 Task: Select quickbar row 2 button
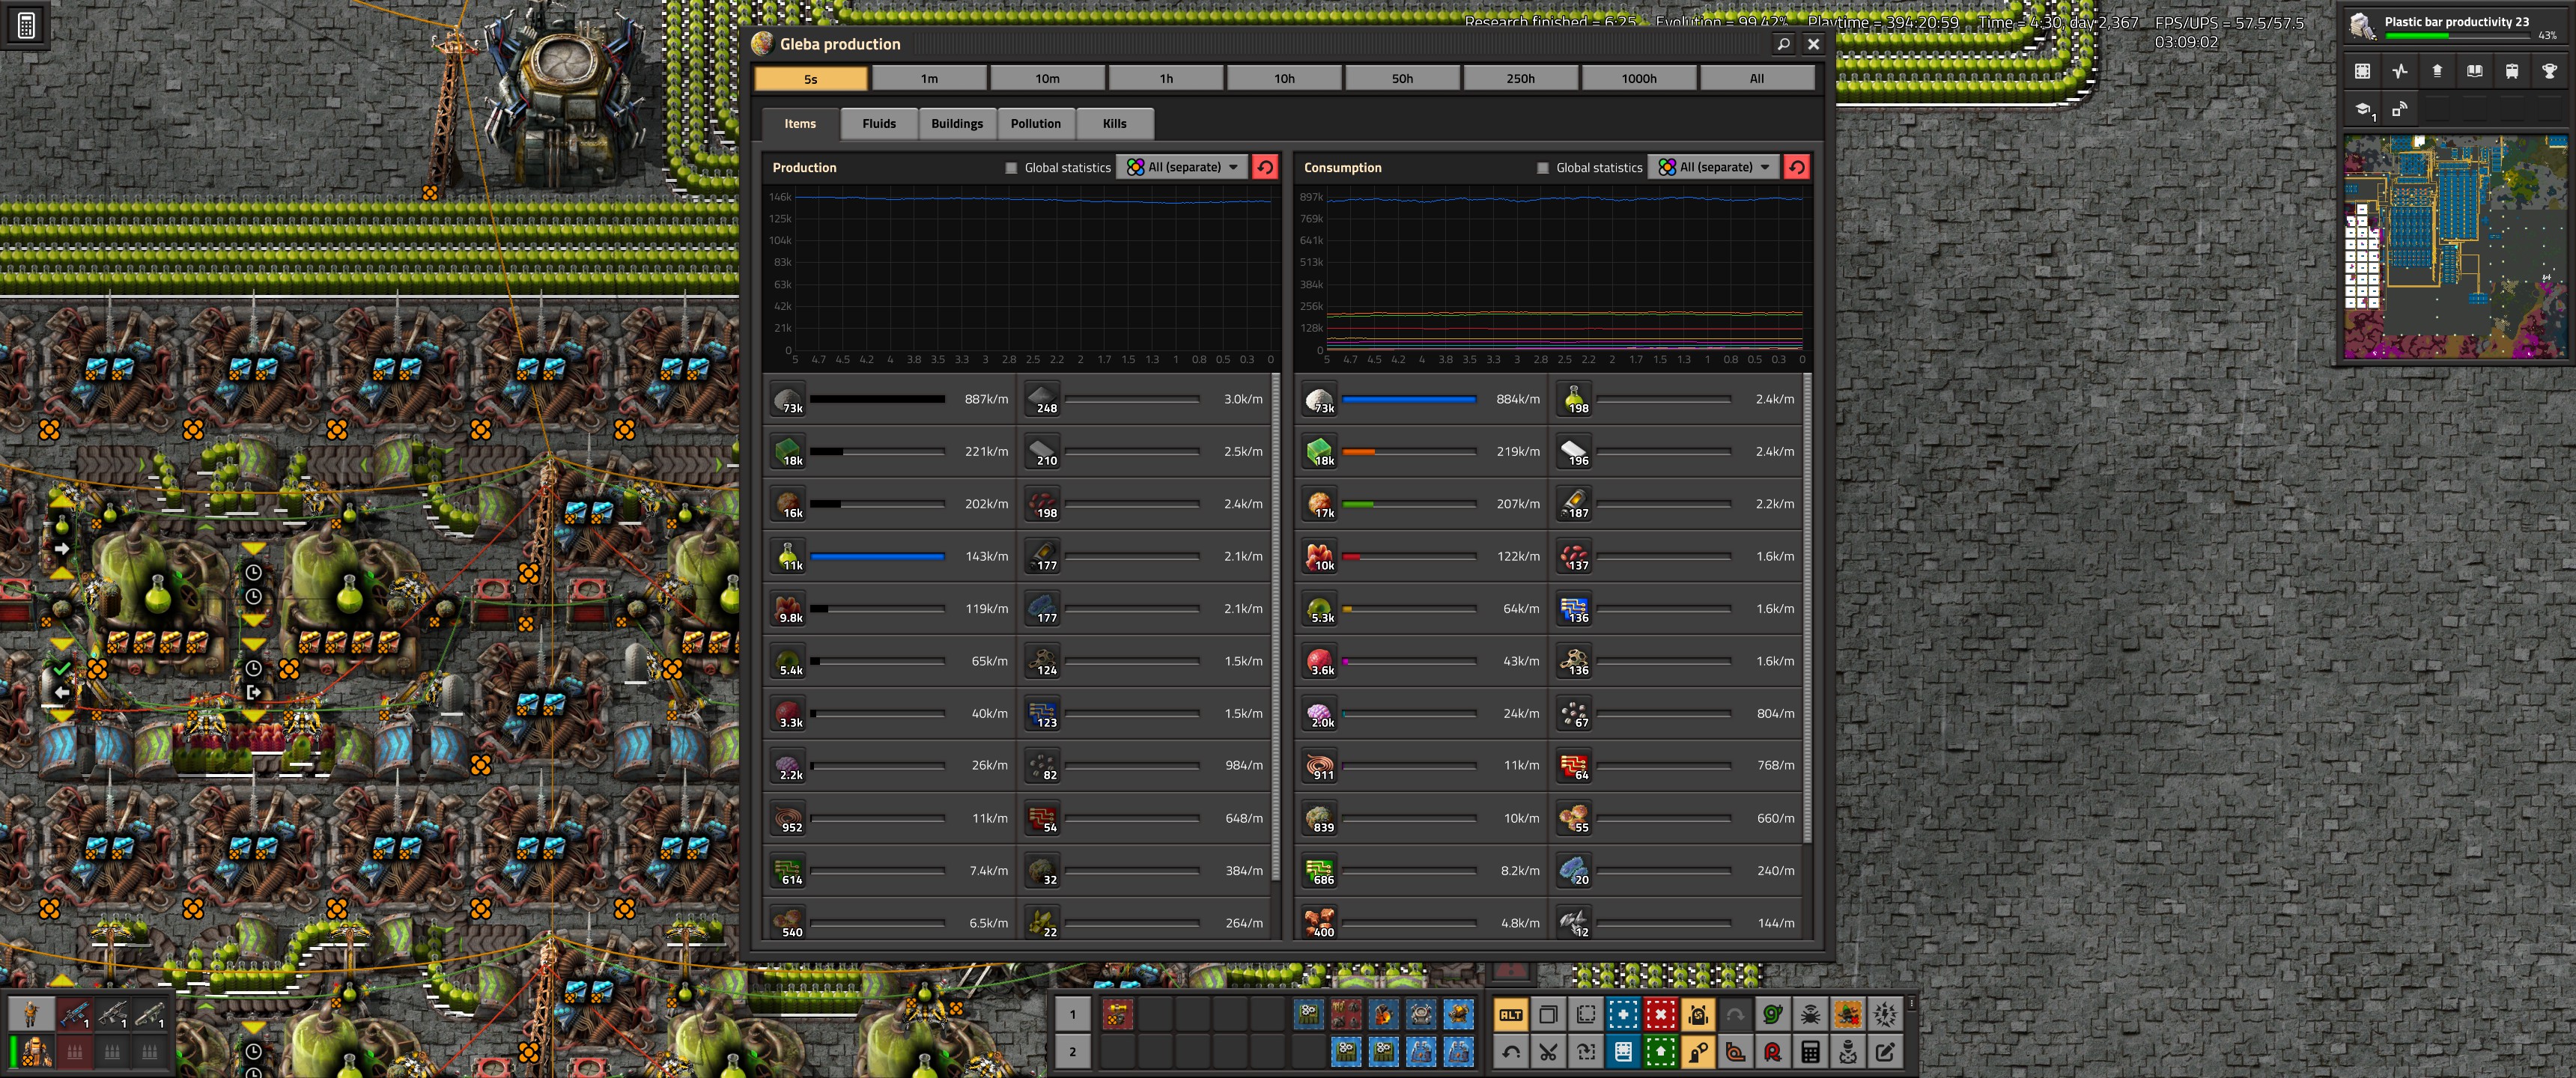(1073, 1052)
